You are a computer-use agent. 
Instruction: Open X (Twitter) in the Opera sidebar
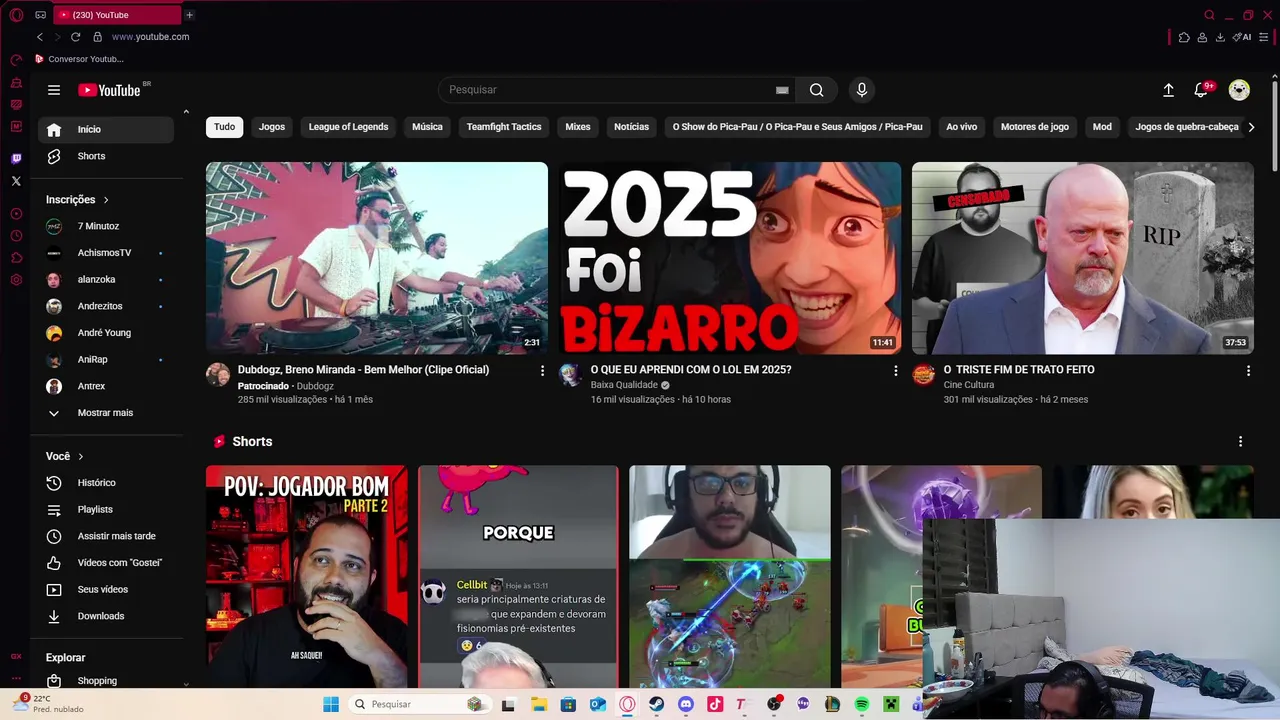point(16,181)
